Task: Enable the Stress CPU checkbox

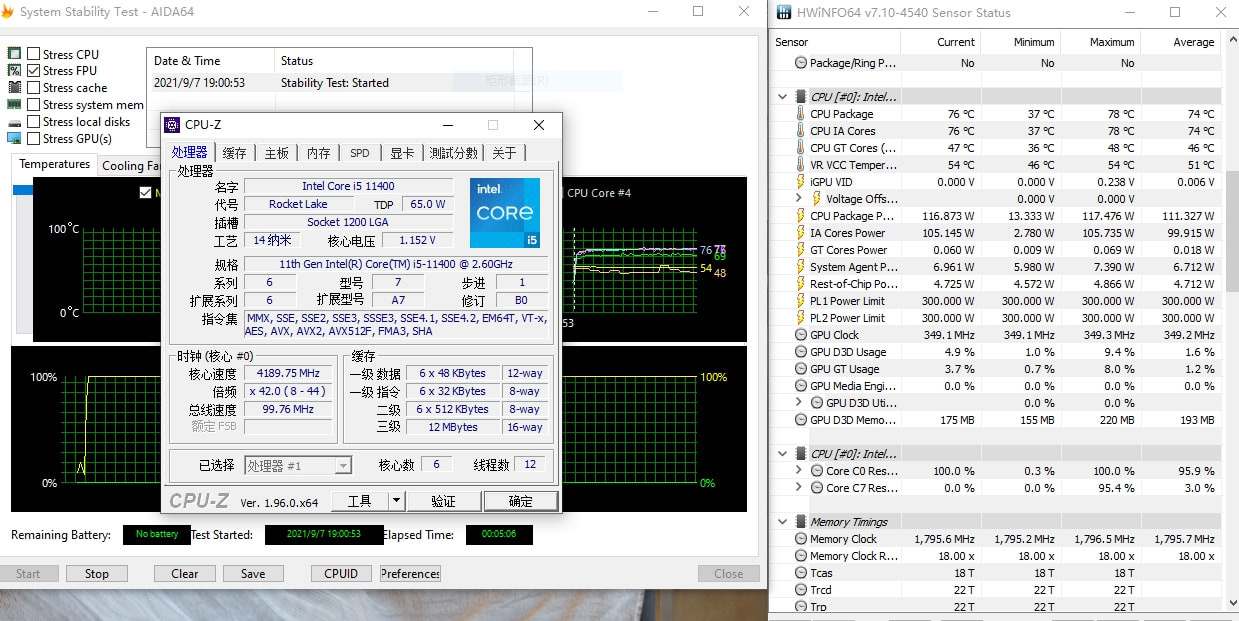Action: pyautogui.click(x=34, y=54)
